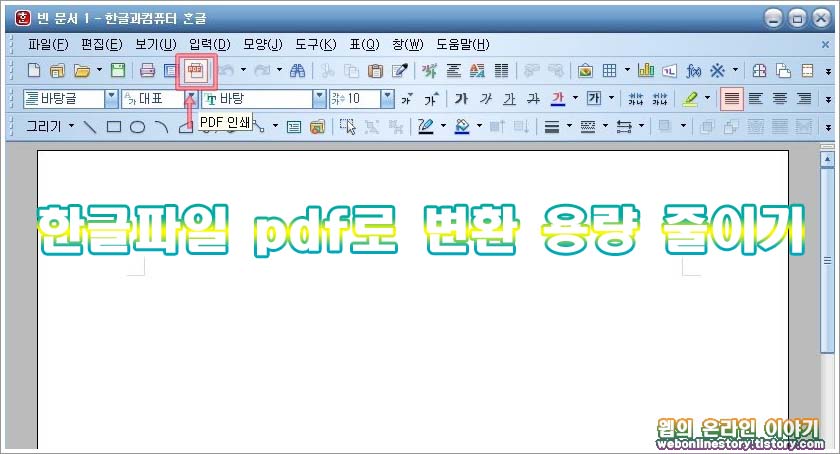840x454 pixels.
Task: Toggle underline 가 formatting
Action: (509, 99)
